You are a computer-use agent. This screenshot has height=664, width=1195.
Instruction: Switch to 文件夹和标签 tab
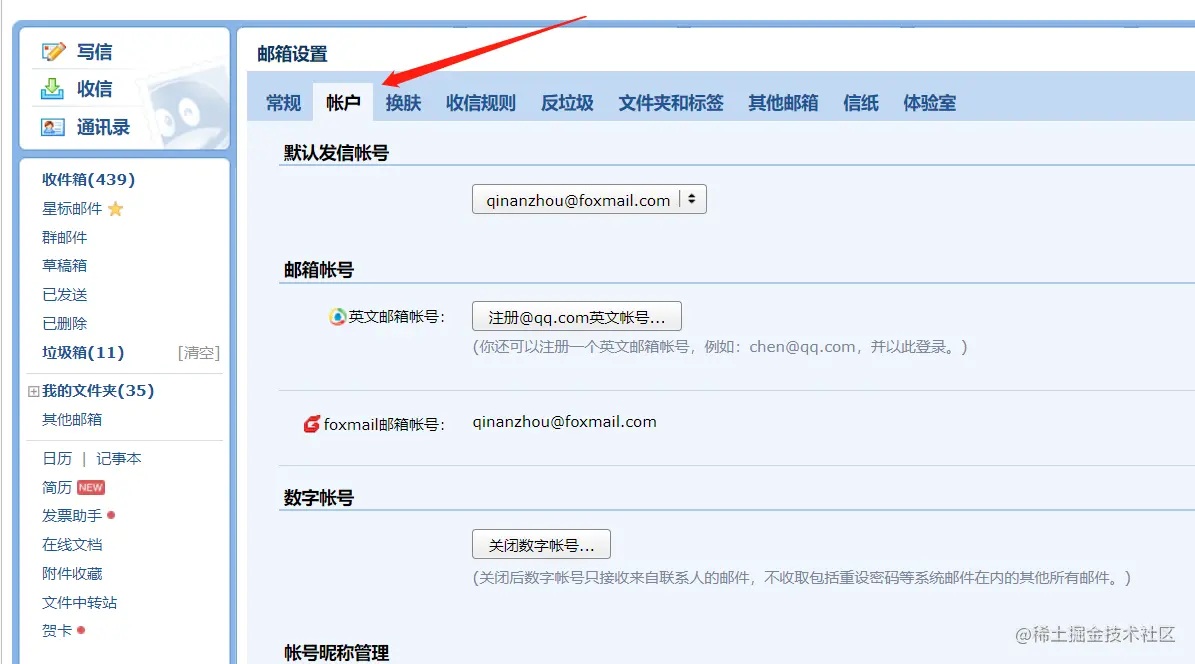tap(671, 103)
